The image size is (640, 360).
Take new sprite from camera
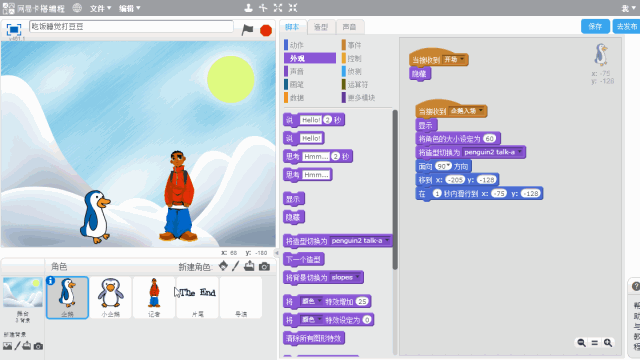click(264, 267)
